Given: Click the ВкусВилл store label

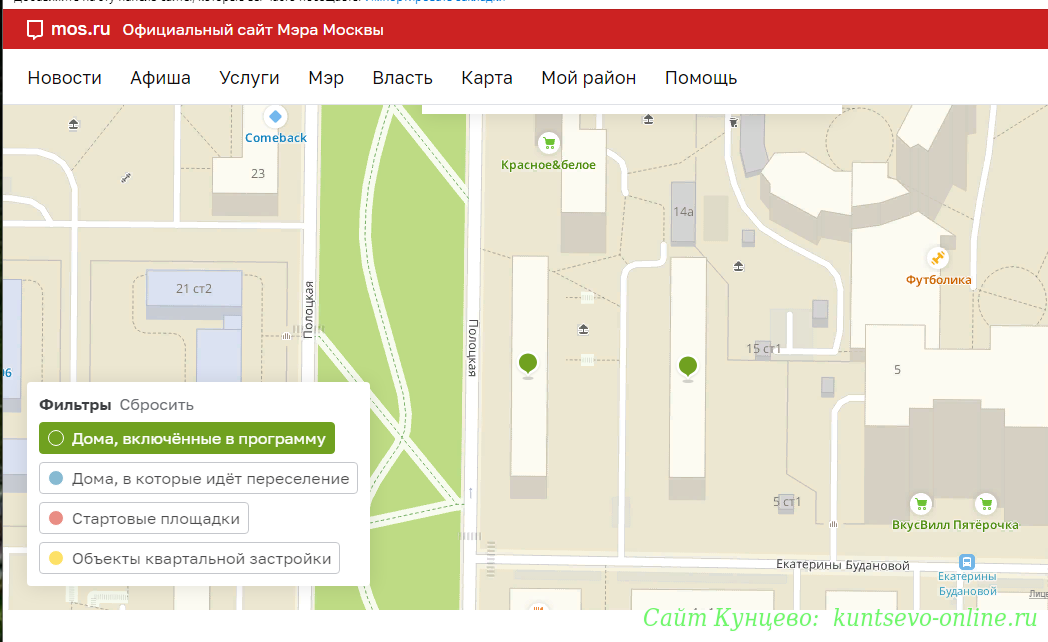Looking at the screenshot, I should click(x=921, y=525).
